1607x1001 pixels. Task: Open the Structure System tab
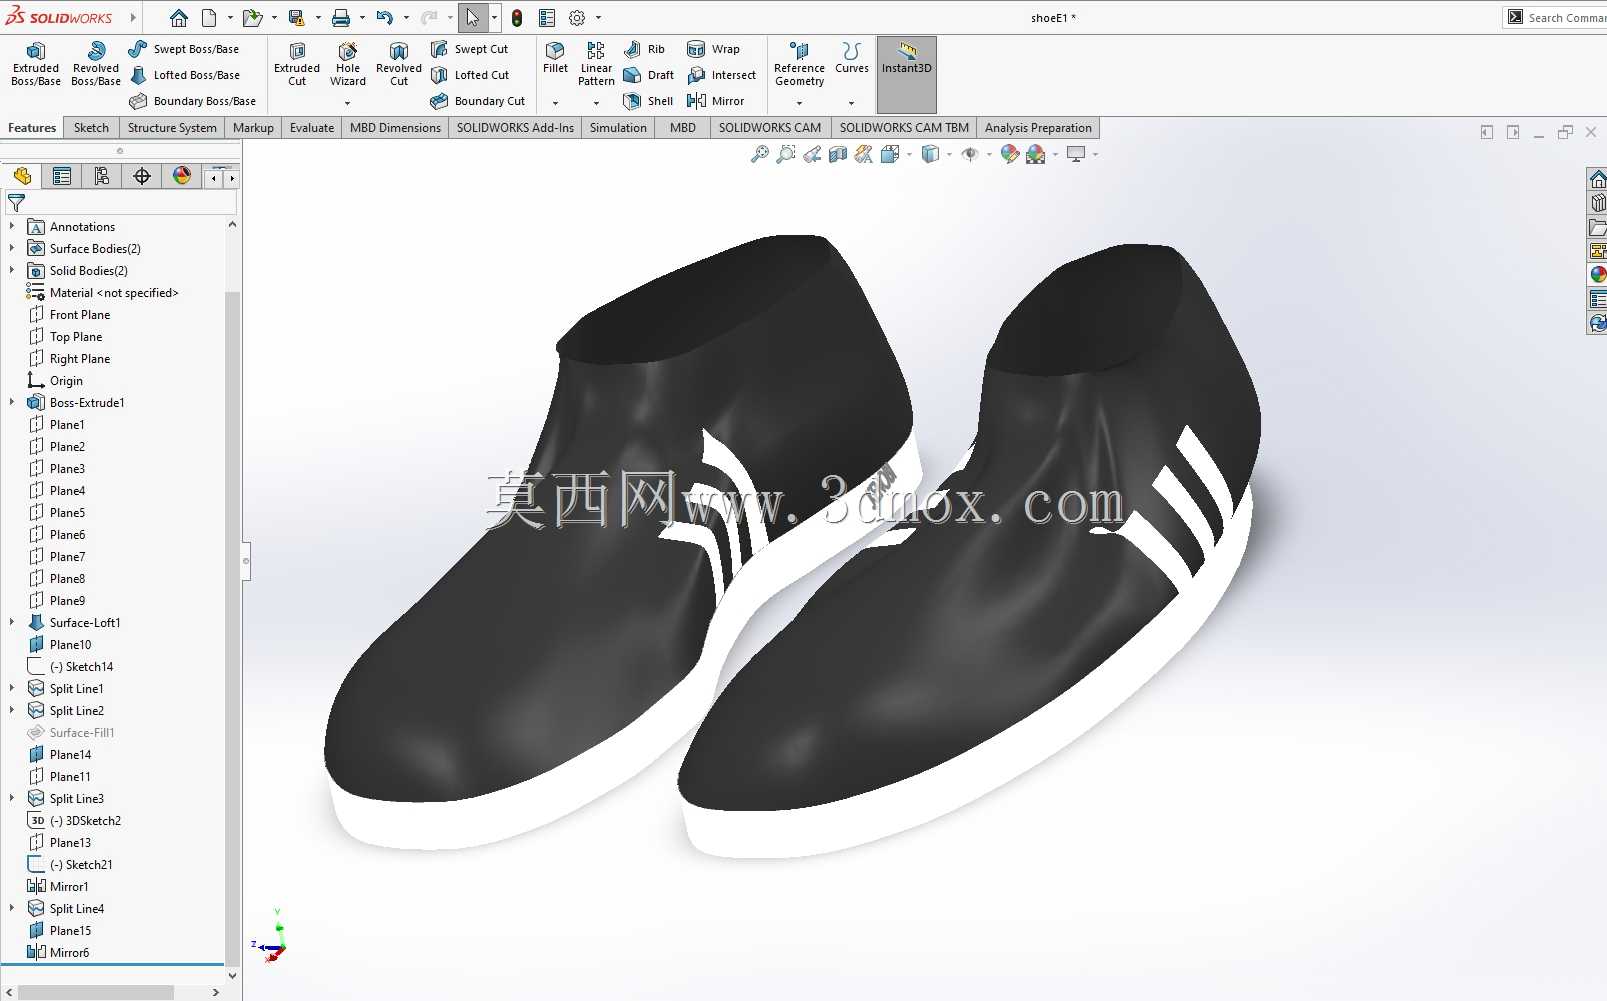tap(172, 128)
